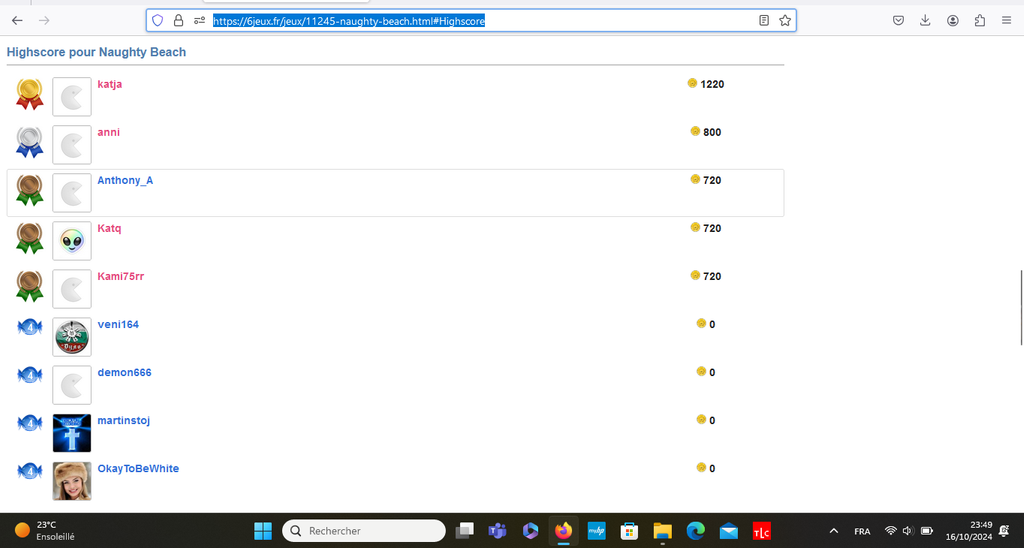This screenshot has width=1024, height=548.
Task: Open the Firefox downloads panel
Action: 925,20
